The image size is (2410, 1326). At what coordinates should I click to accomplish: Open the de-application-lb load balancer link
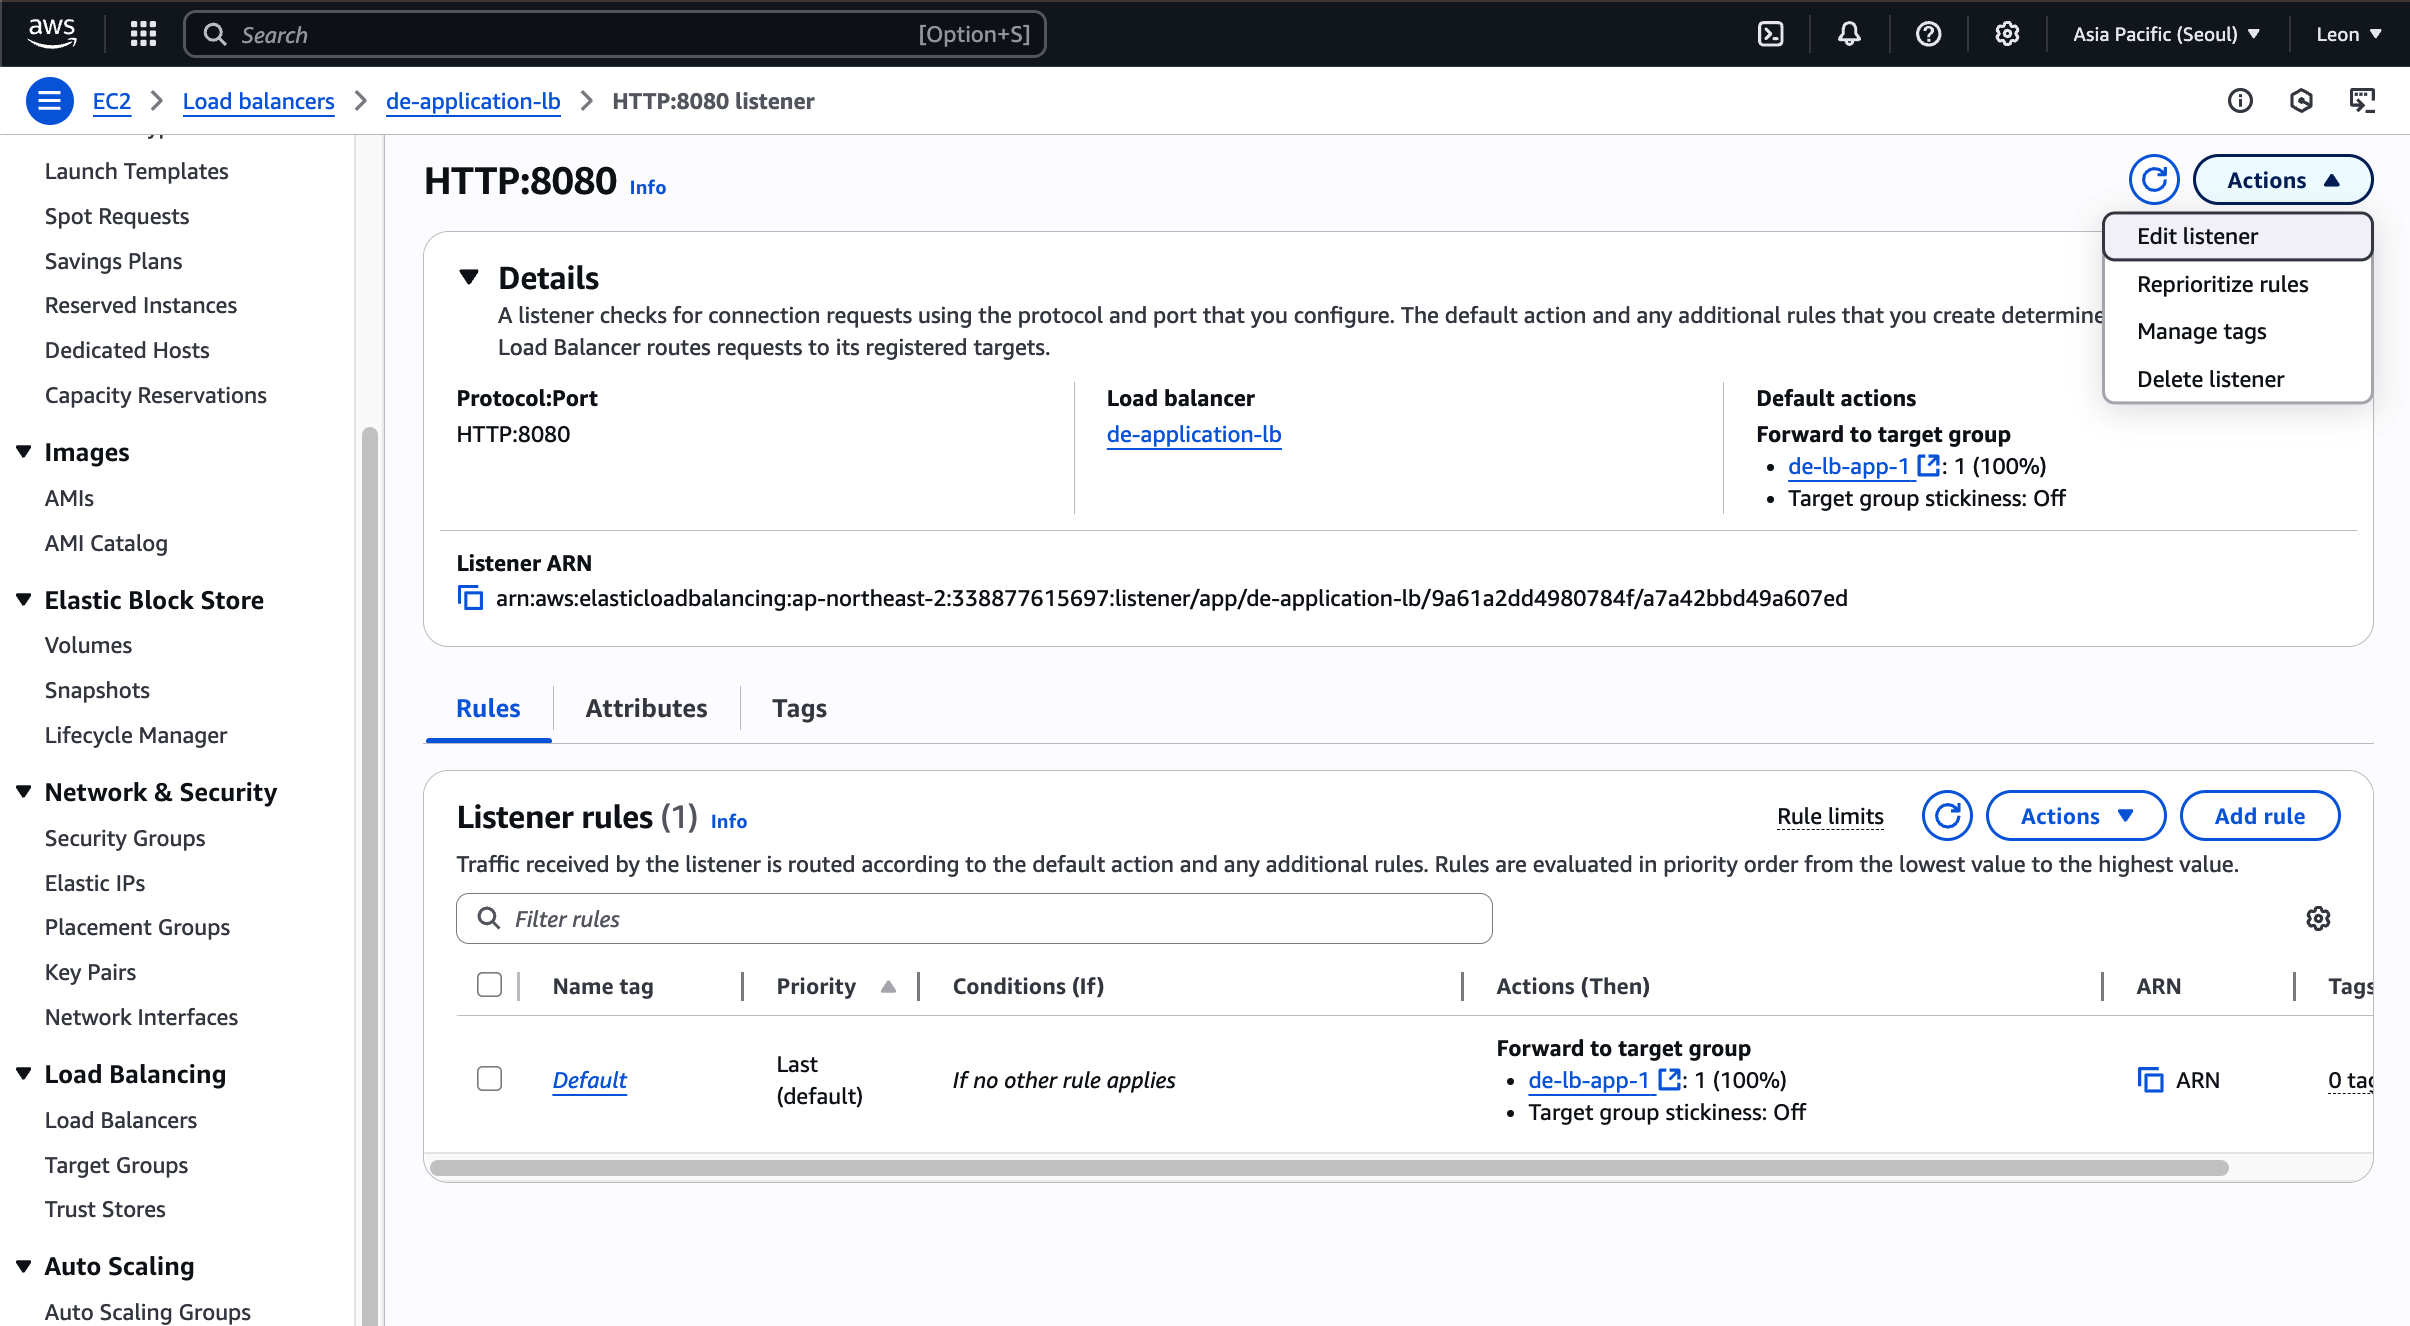pos(1193,434)
